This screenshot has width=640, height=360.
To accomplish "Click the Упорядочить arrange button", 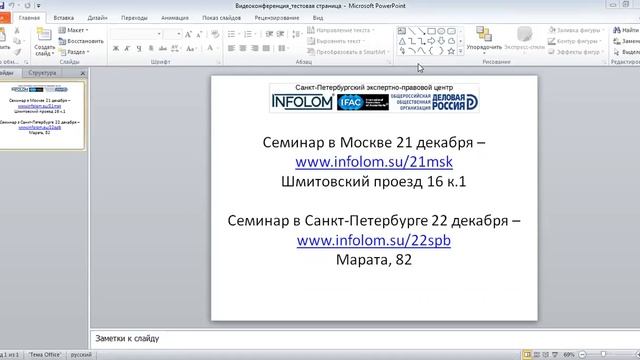I will coord(484,40).
